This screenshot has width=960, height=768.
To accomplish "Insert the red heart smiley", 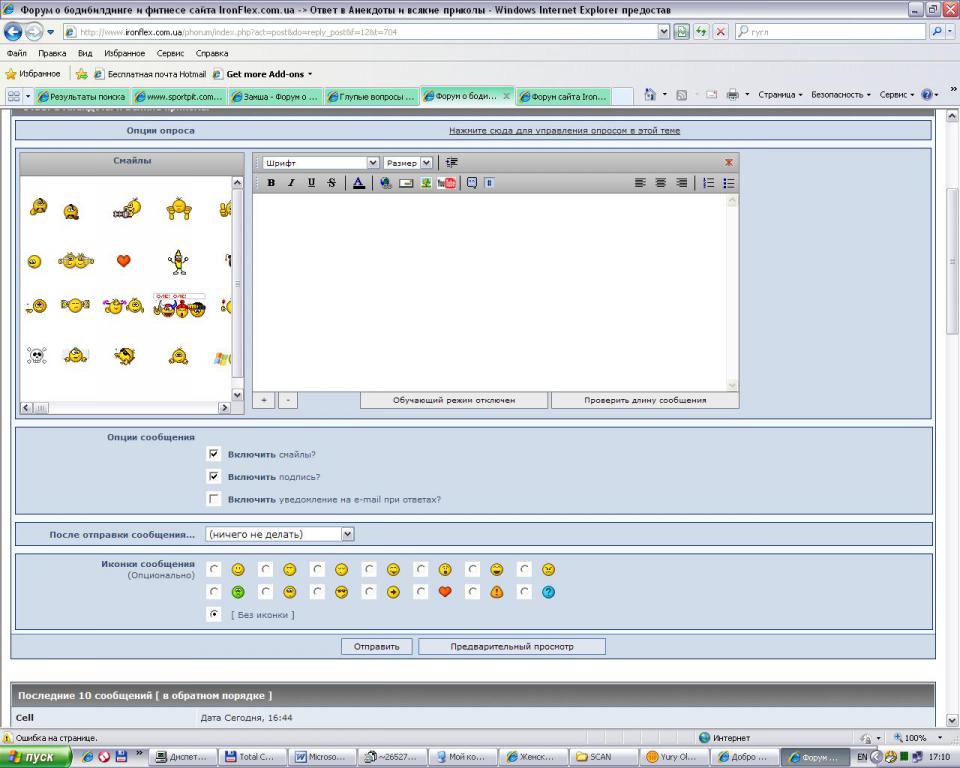I will click(x=124, y=261).
